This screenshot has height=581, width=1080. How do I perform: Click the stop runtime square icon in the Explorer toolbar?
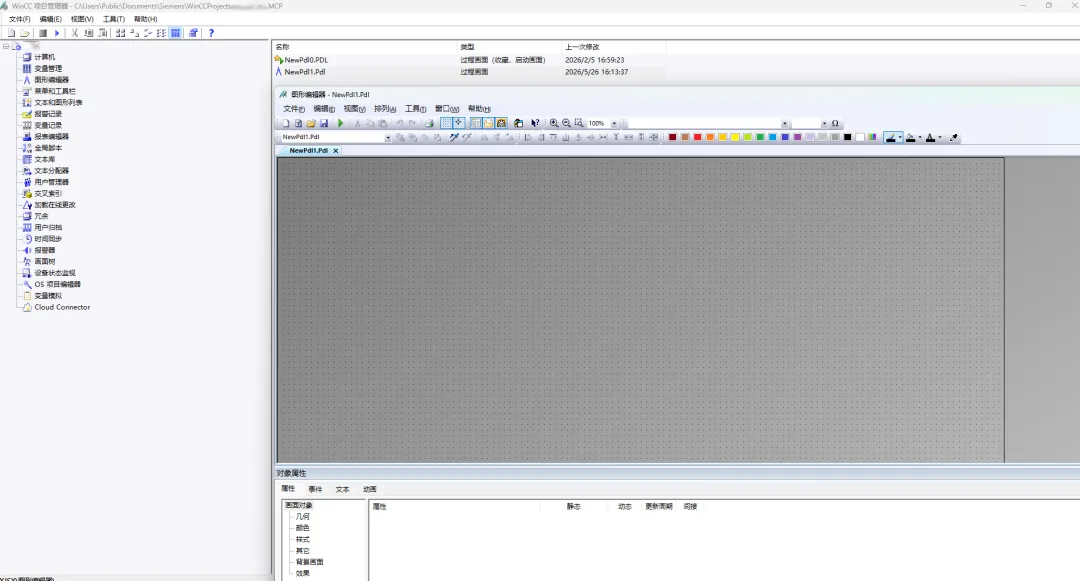[43, 33]
